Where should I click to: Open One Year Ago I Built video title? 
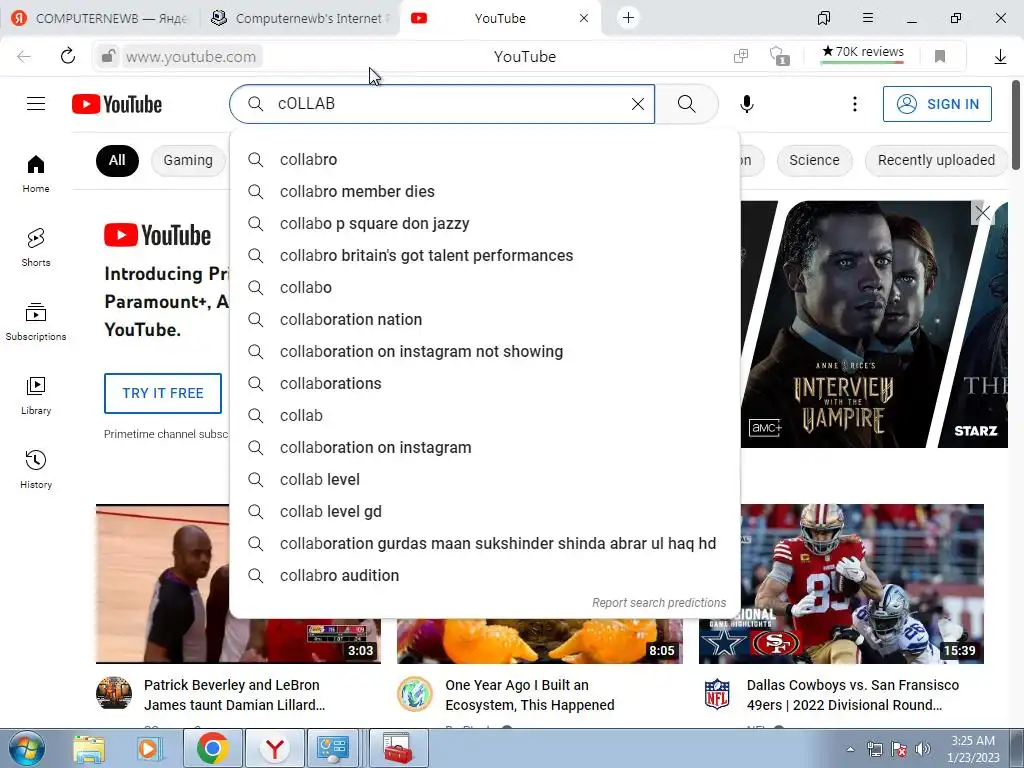530,695
